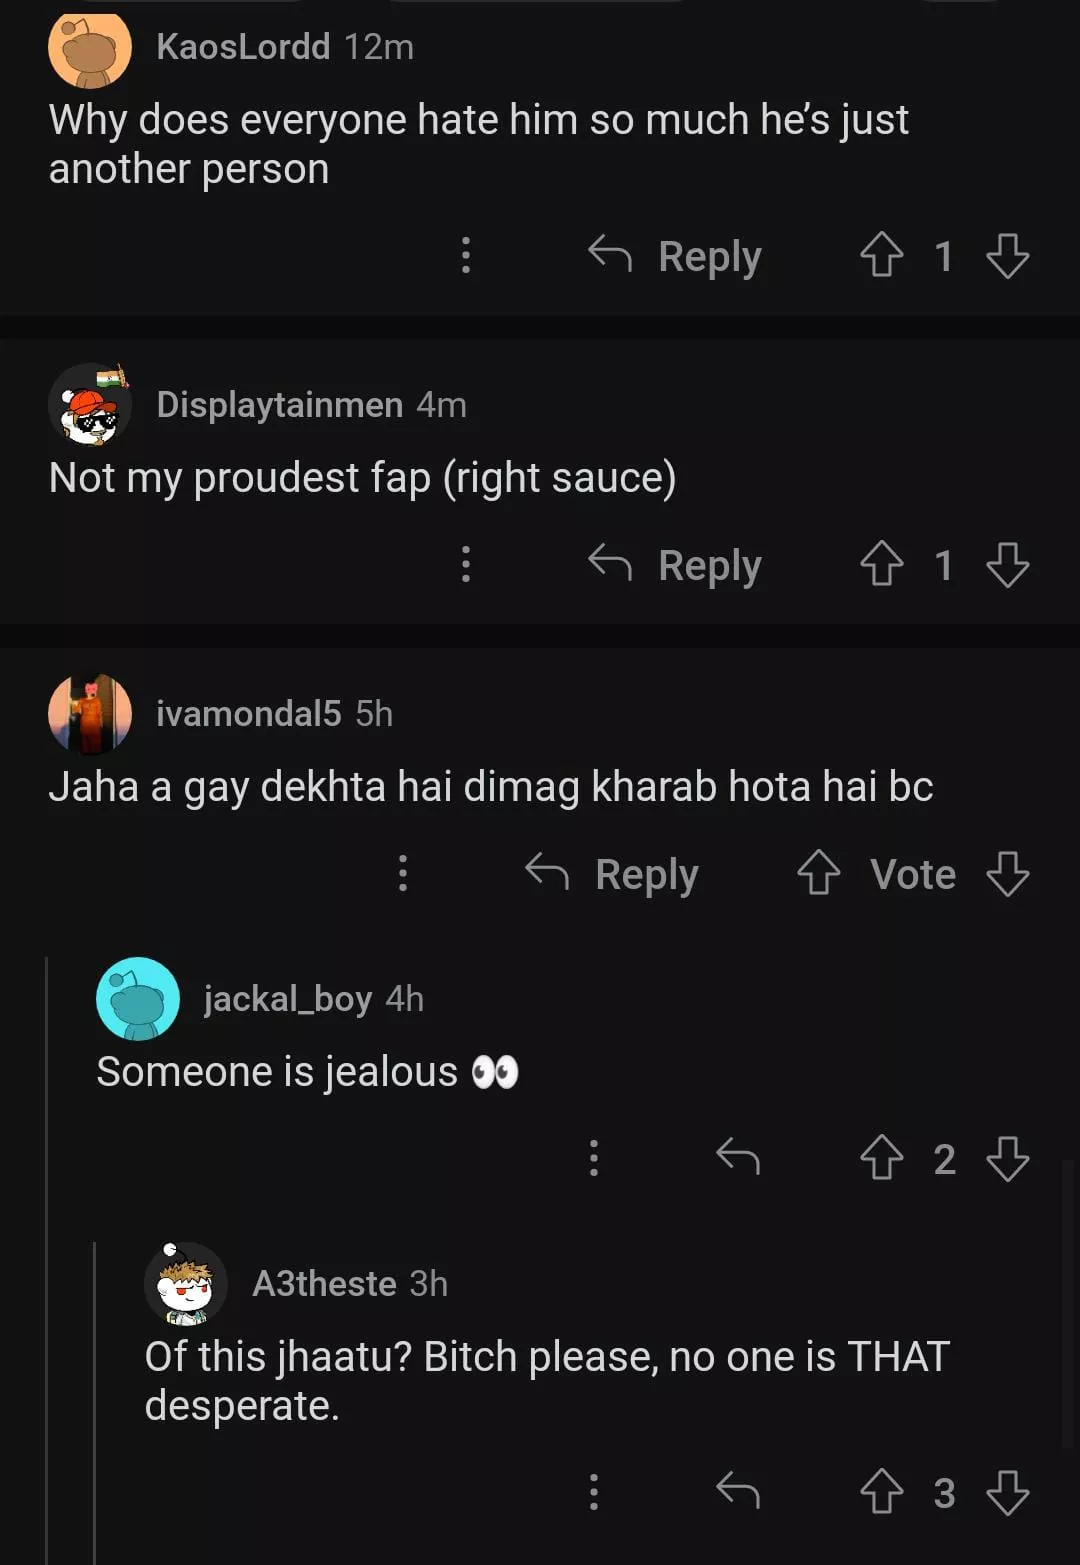Open three-dot menu on ivamondal5's comment
Image resolution: width=1080 pixels, height=1565 pixels.
402,873
